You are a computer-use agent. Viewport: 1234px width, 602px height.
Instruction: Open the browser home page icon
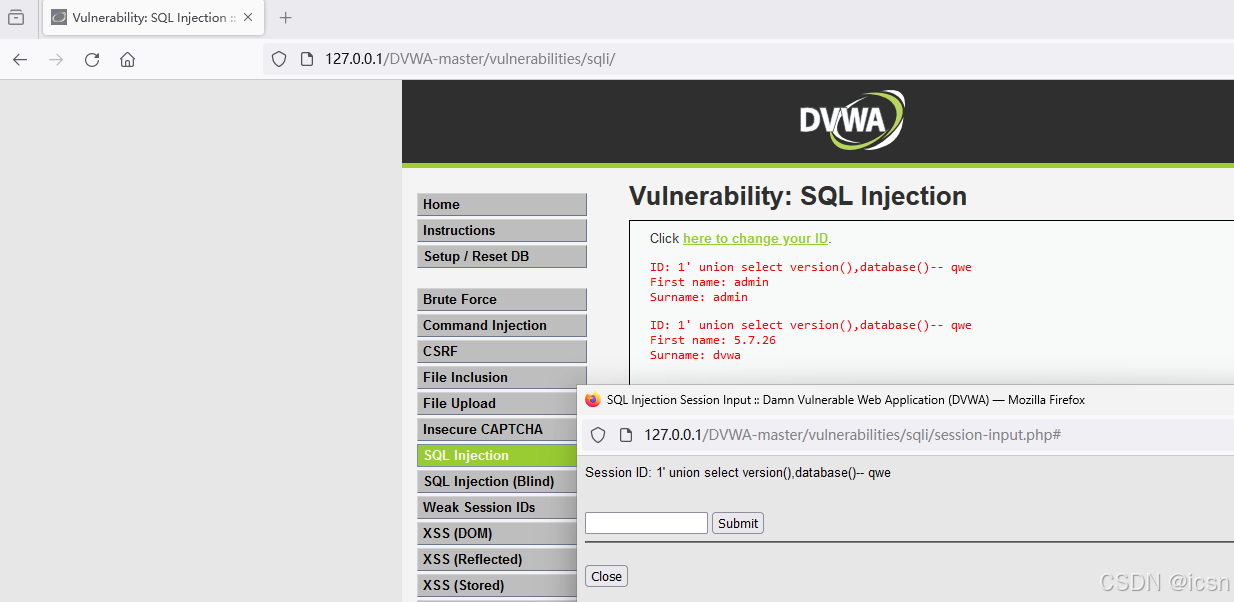[127, 59]
